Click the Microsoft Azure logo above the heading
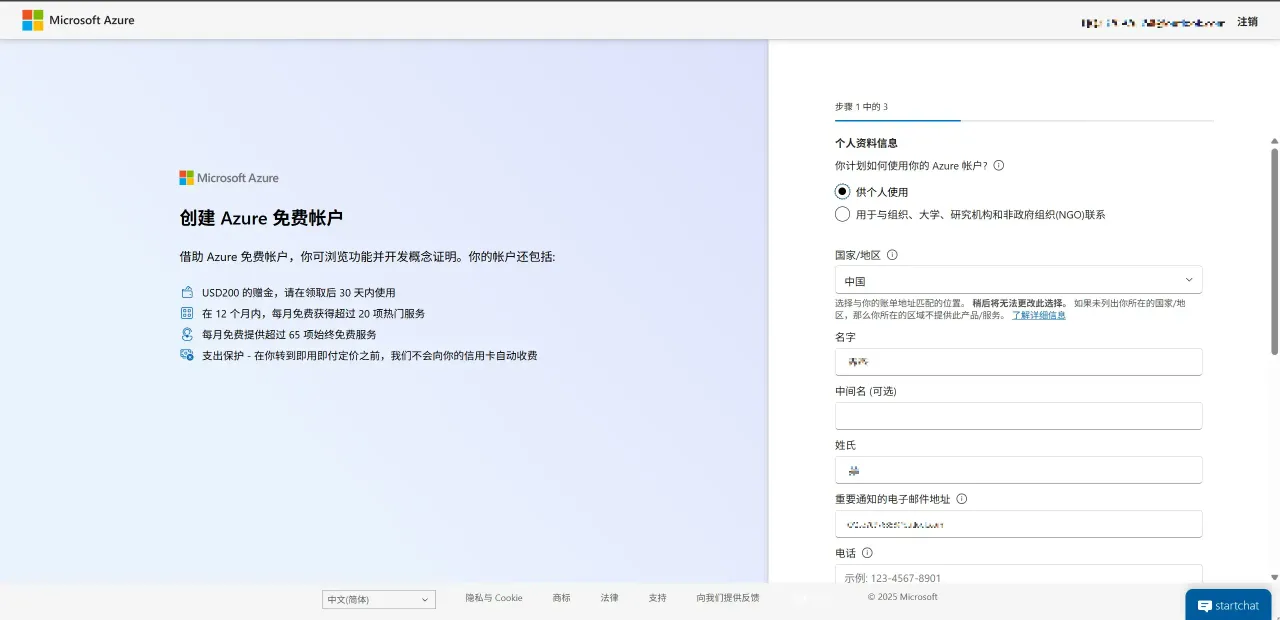The image size is (1280, 620). [229, 178]
